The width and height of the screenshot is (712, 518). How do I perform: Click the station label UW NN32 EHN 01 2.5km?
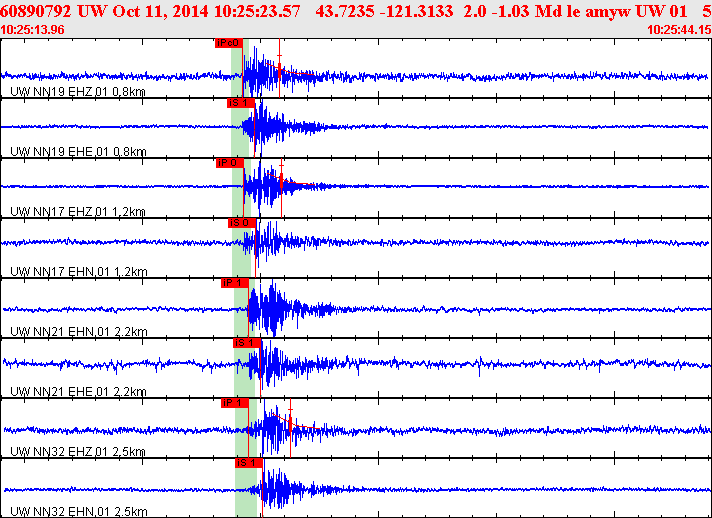coord(79,511)
